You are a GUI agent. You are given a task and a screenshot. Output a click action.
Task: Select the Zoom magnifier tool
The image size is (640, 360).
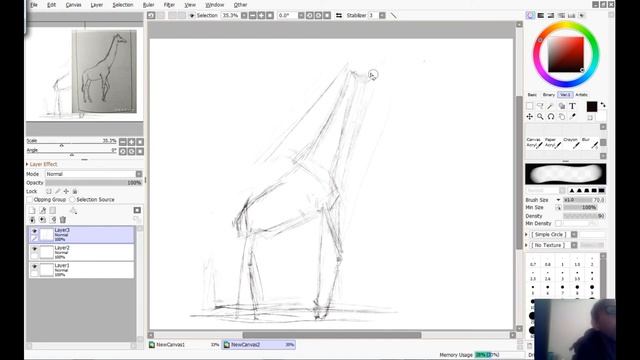pyautogui.click(x=540, y=117)
